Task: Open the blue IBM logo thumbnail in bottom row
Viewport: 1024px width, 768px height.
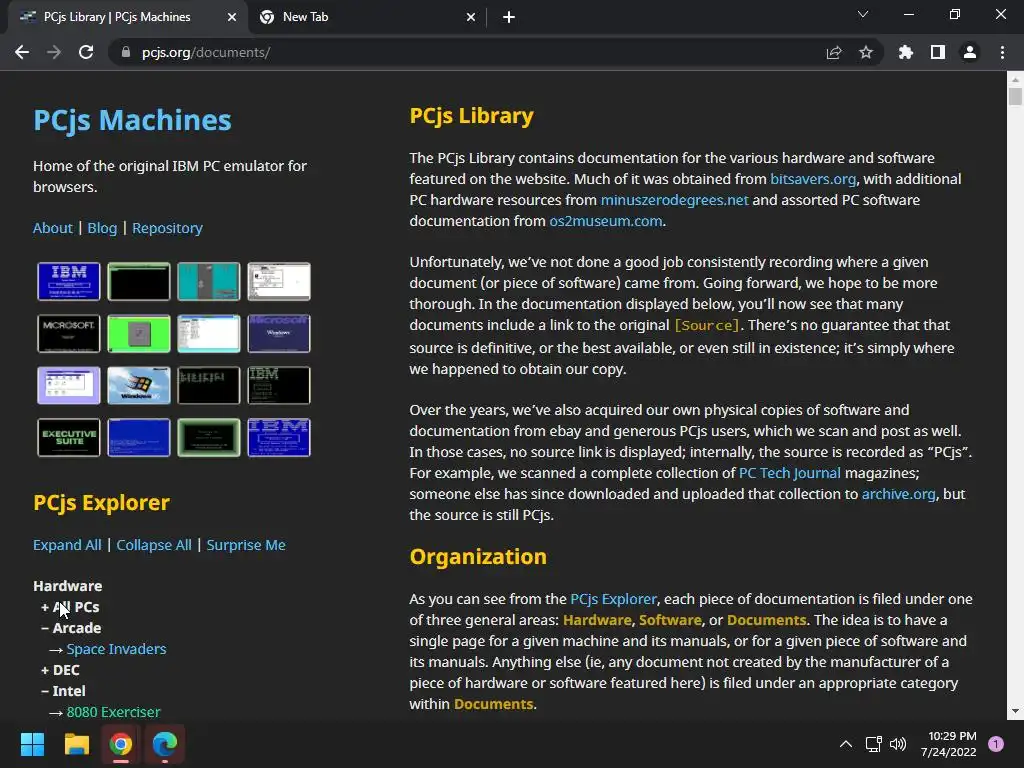Action: click(x=279, y=438)
